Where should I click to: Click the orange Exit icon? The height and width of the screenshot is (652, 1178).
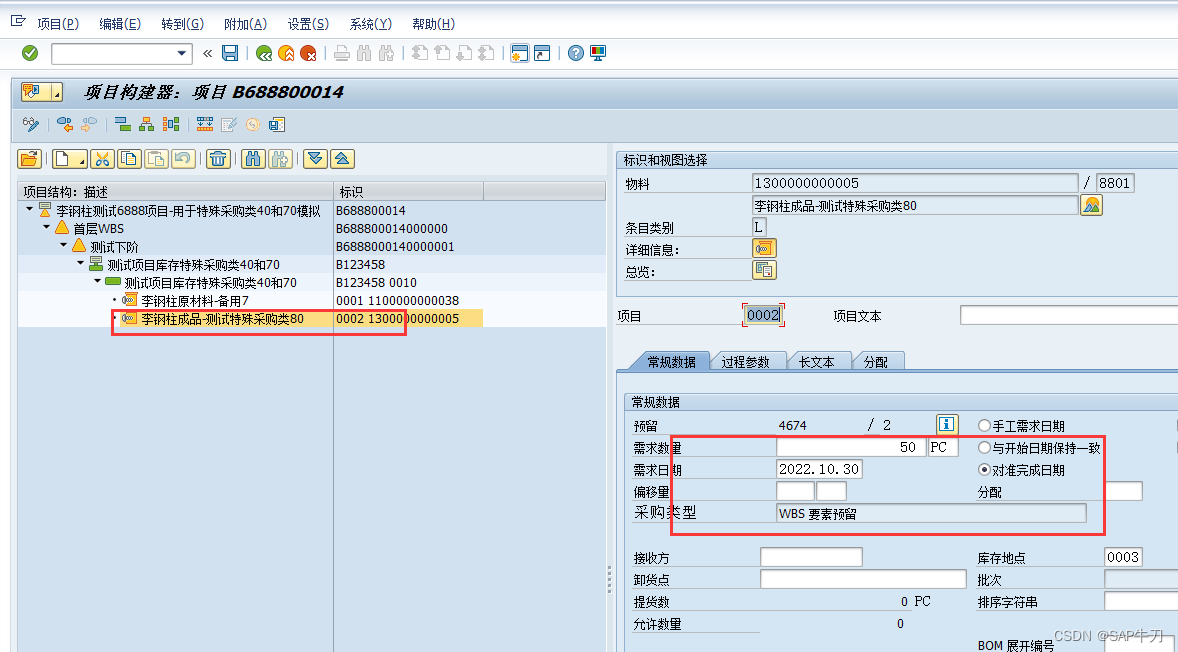tap(286, 53)
